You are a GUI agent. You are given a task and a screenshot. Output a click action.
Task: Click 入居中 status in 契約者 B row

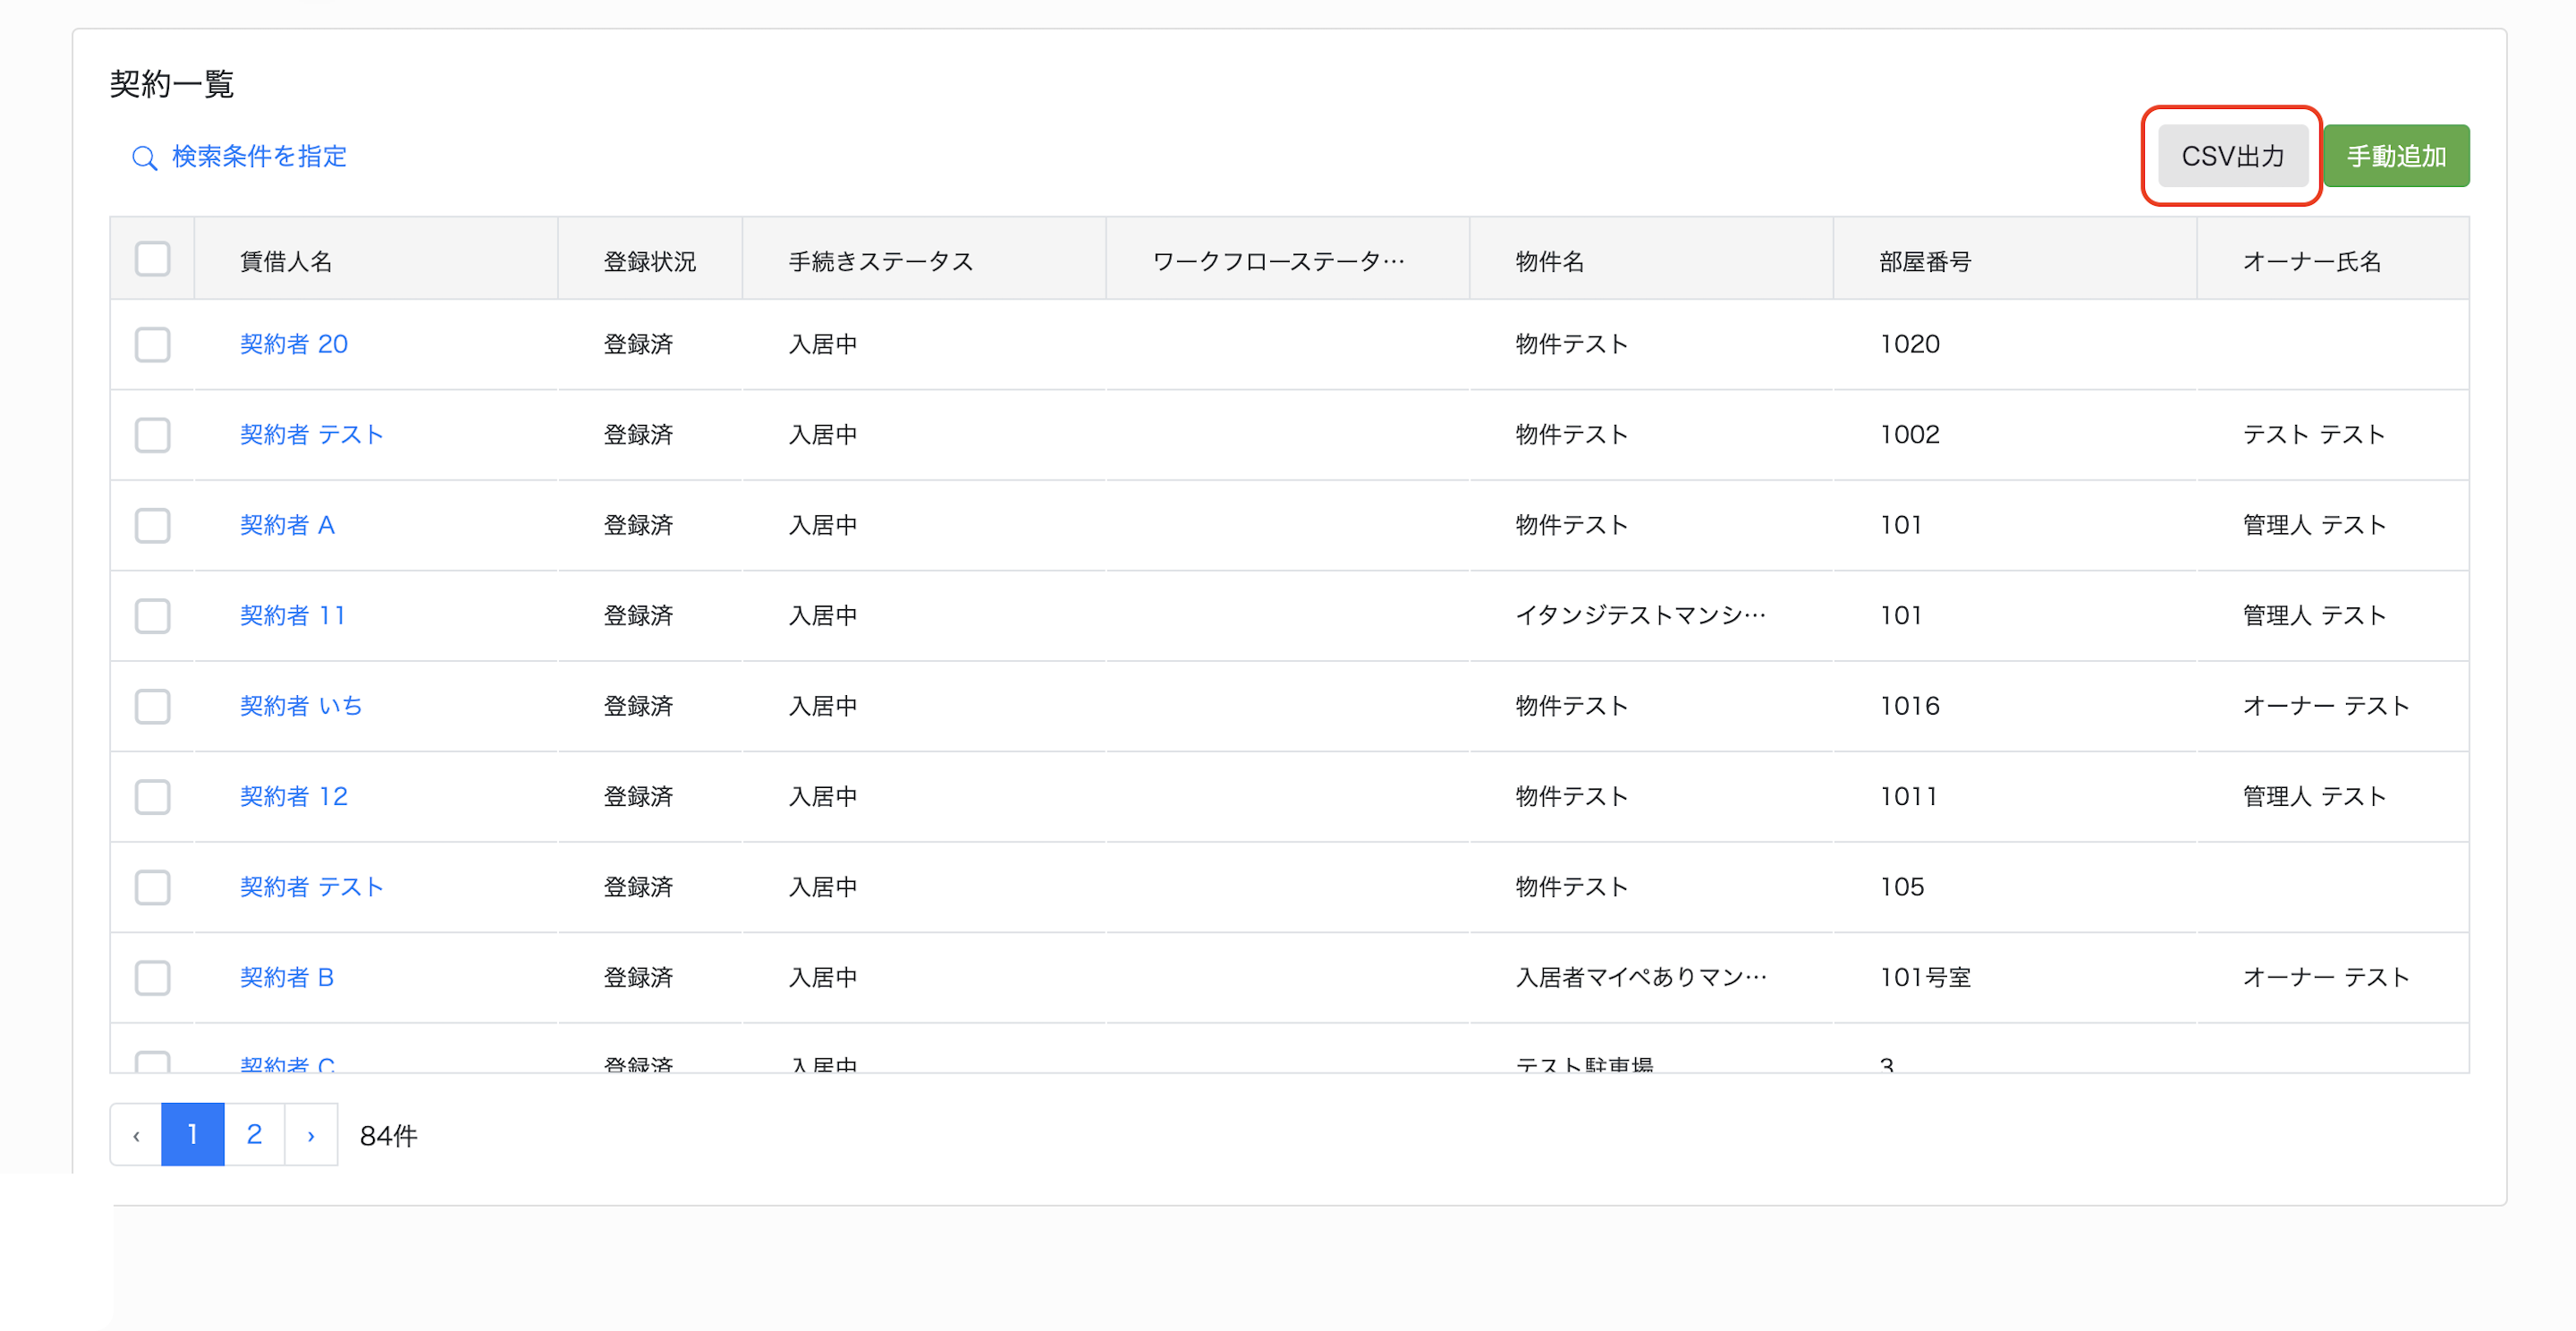pyautogui.click(x=823, y=977)
